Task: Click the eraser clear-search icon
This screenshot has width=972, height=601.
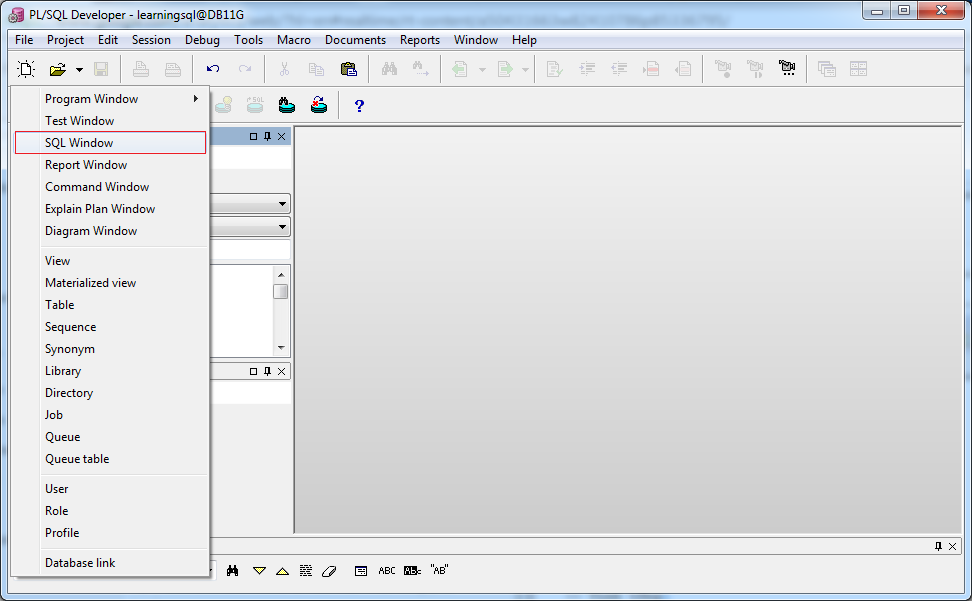Action: pos(329,571)
